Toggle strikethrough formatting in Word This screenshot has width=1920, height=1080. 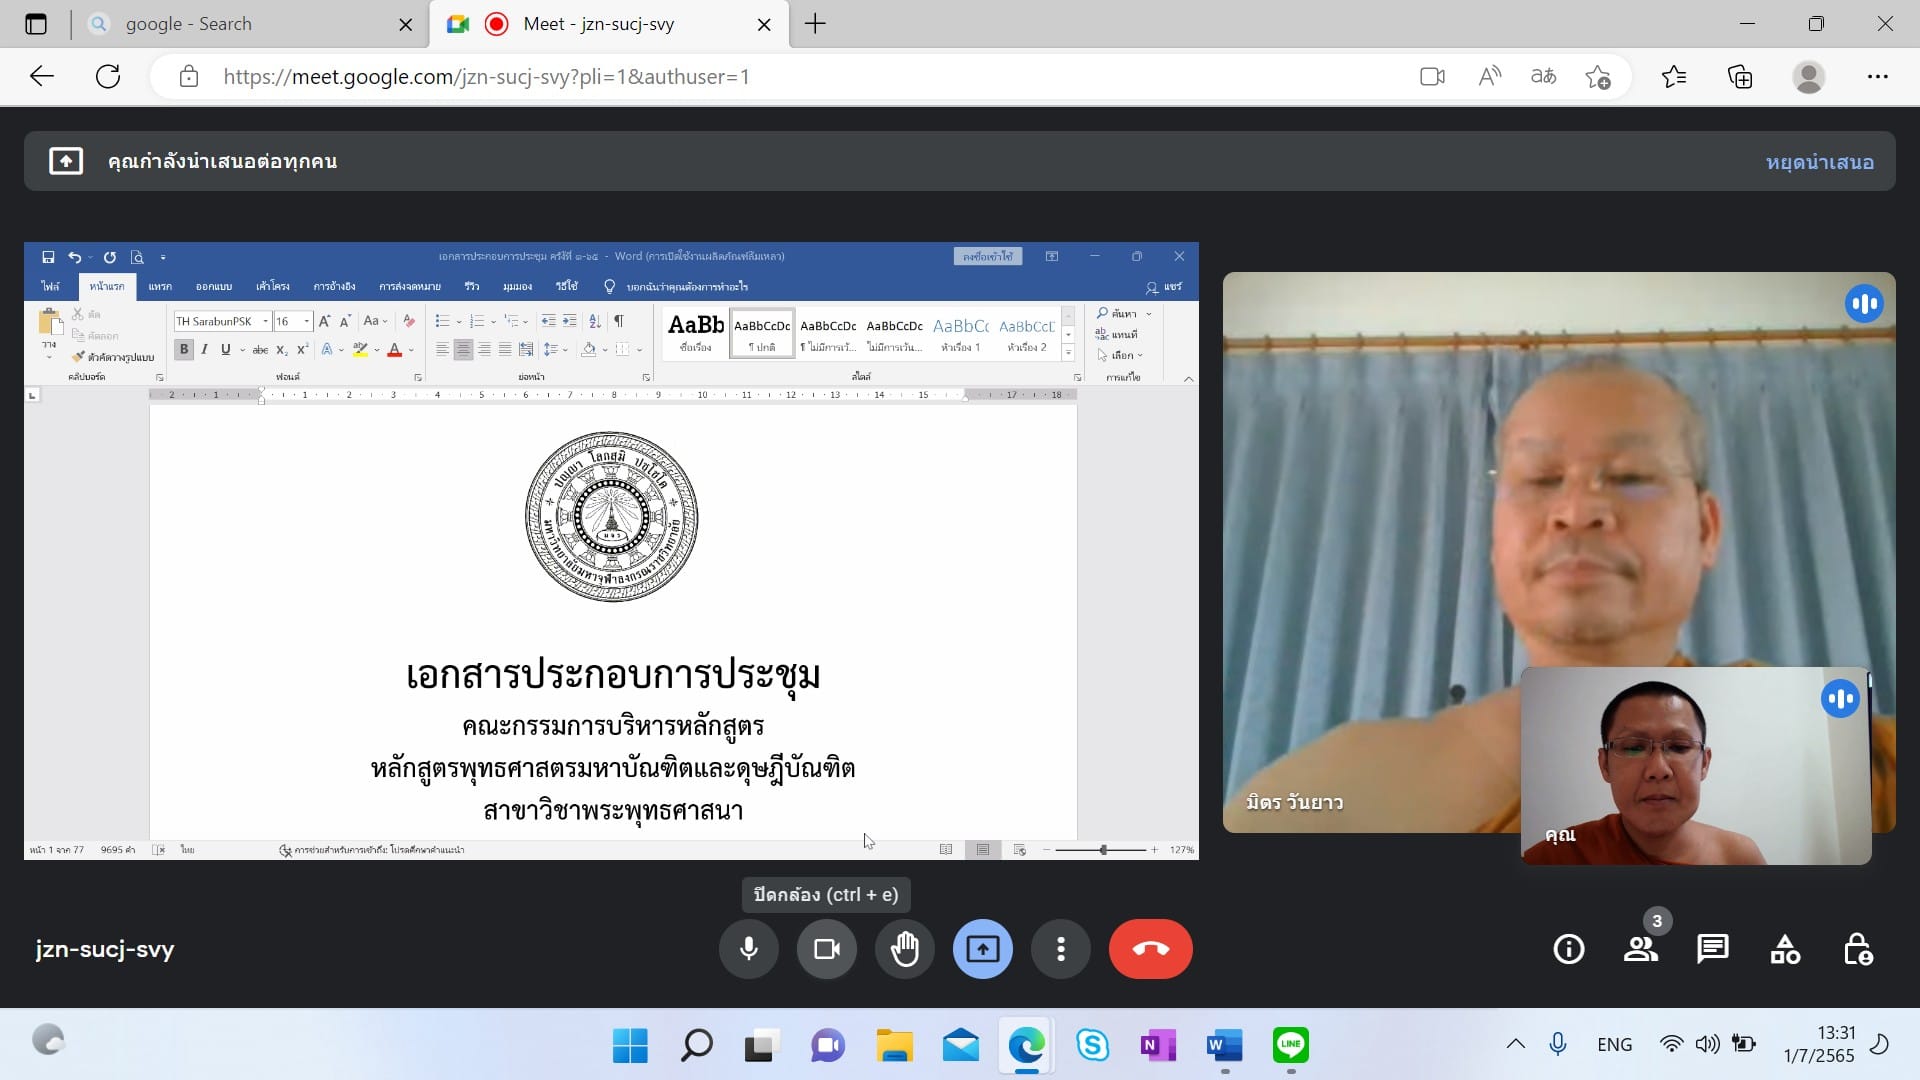click(260, 350)
